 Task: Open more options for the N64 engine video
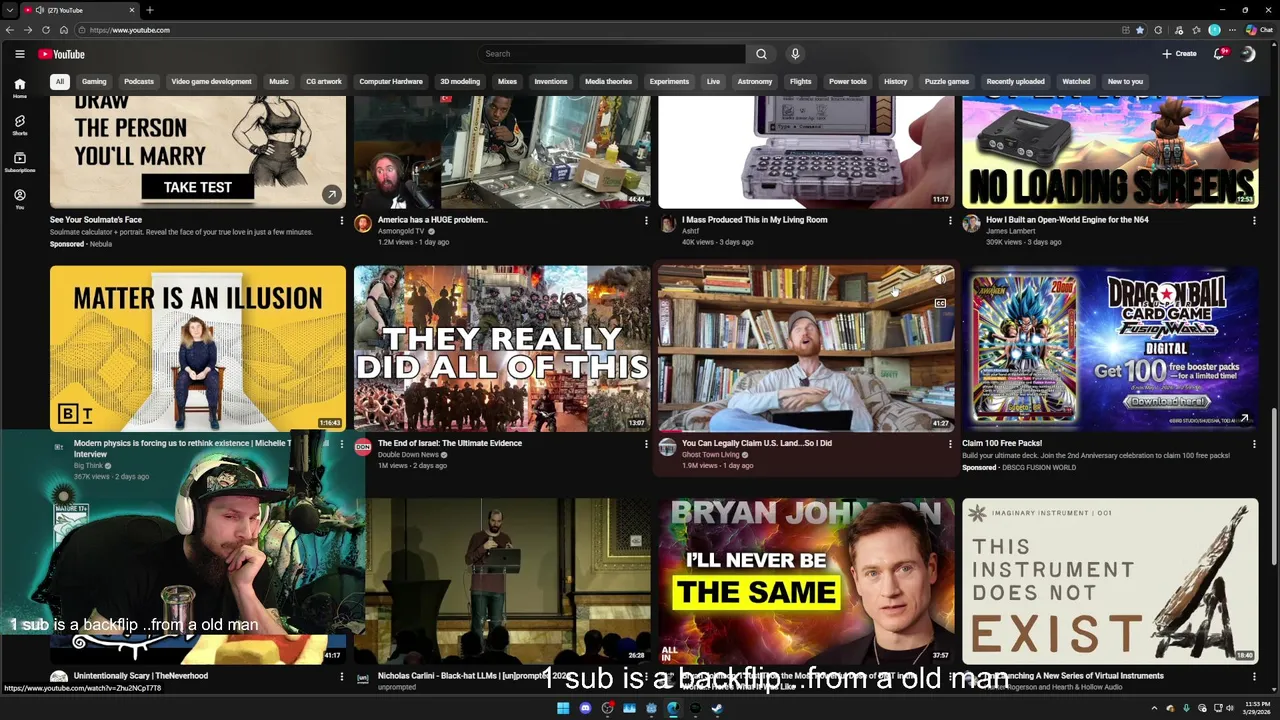1254,220
